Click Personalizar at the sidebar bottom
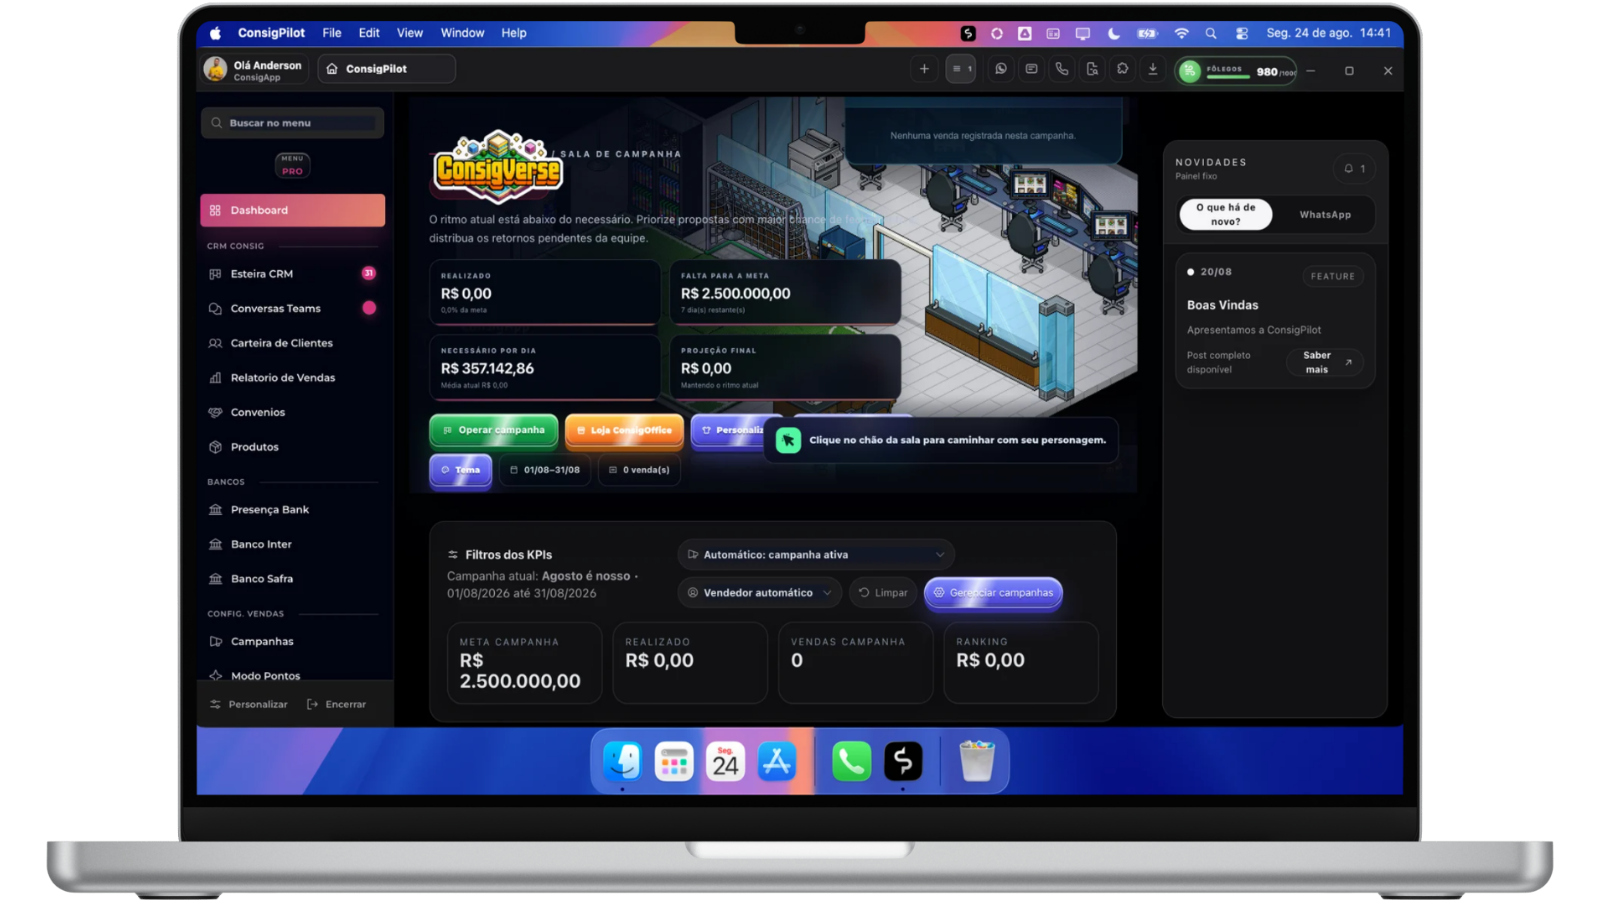1600x900 pixels. (x=249, y=705)
